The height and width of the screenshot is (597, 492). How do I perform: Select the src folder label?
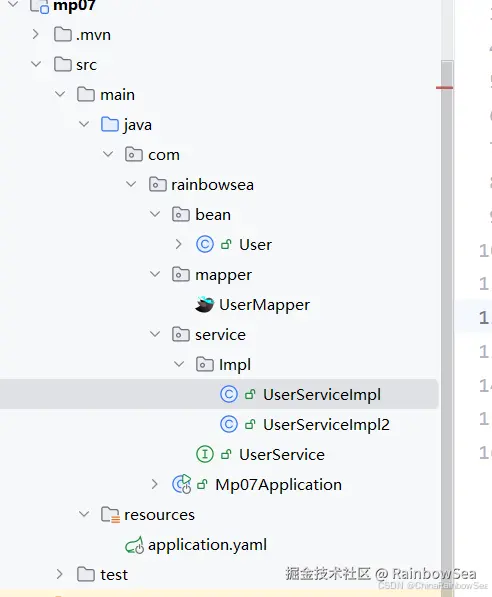[x=86, y=65]
